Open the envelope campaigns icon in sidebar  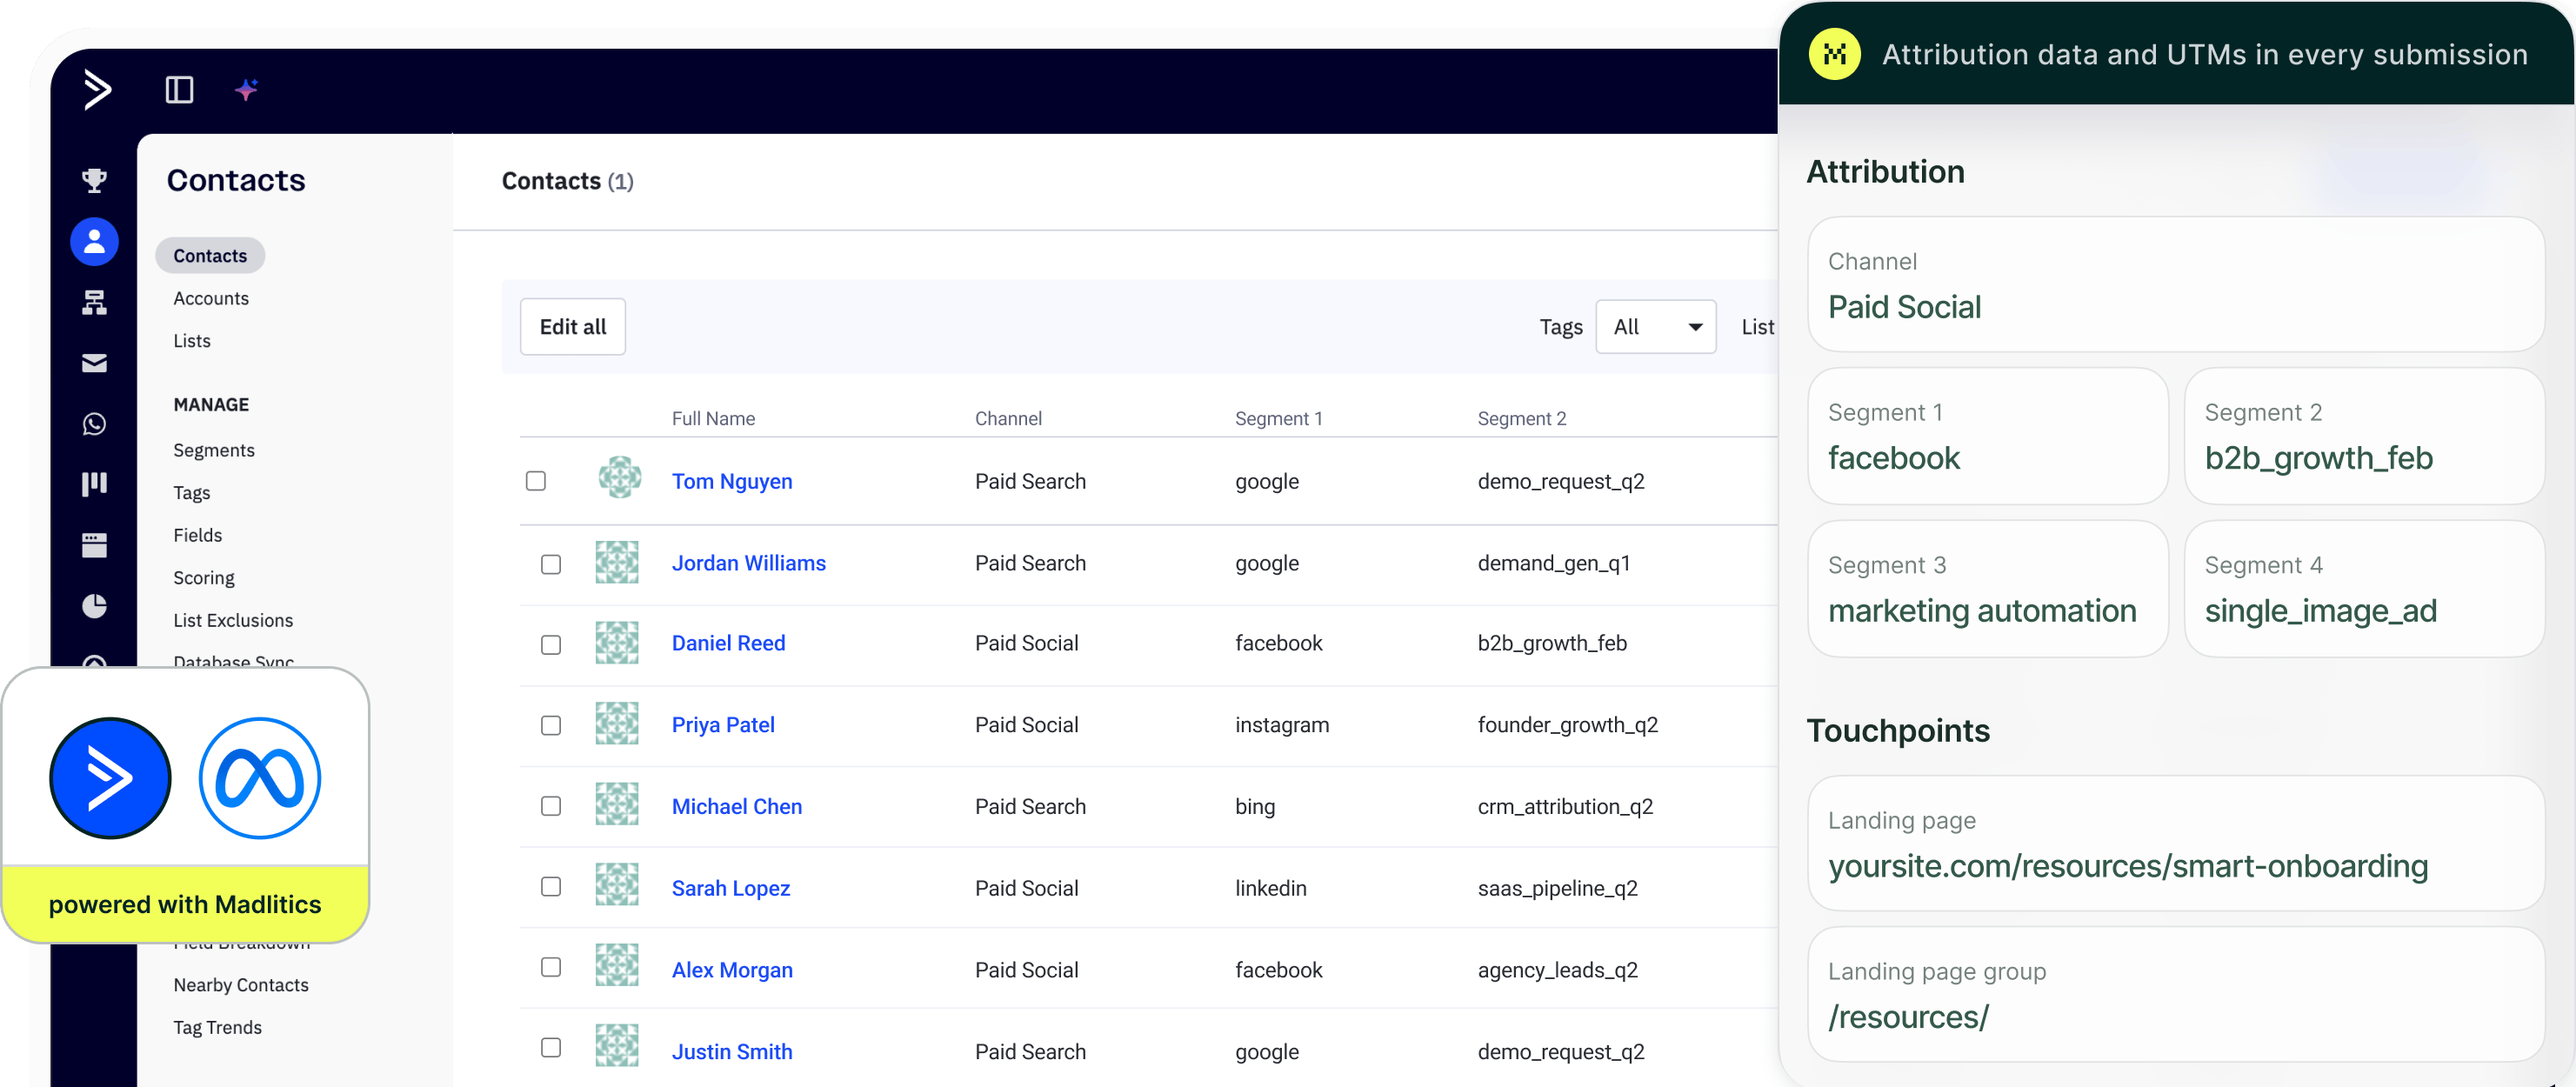pyautogui.click(x=94, y=363)
